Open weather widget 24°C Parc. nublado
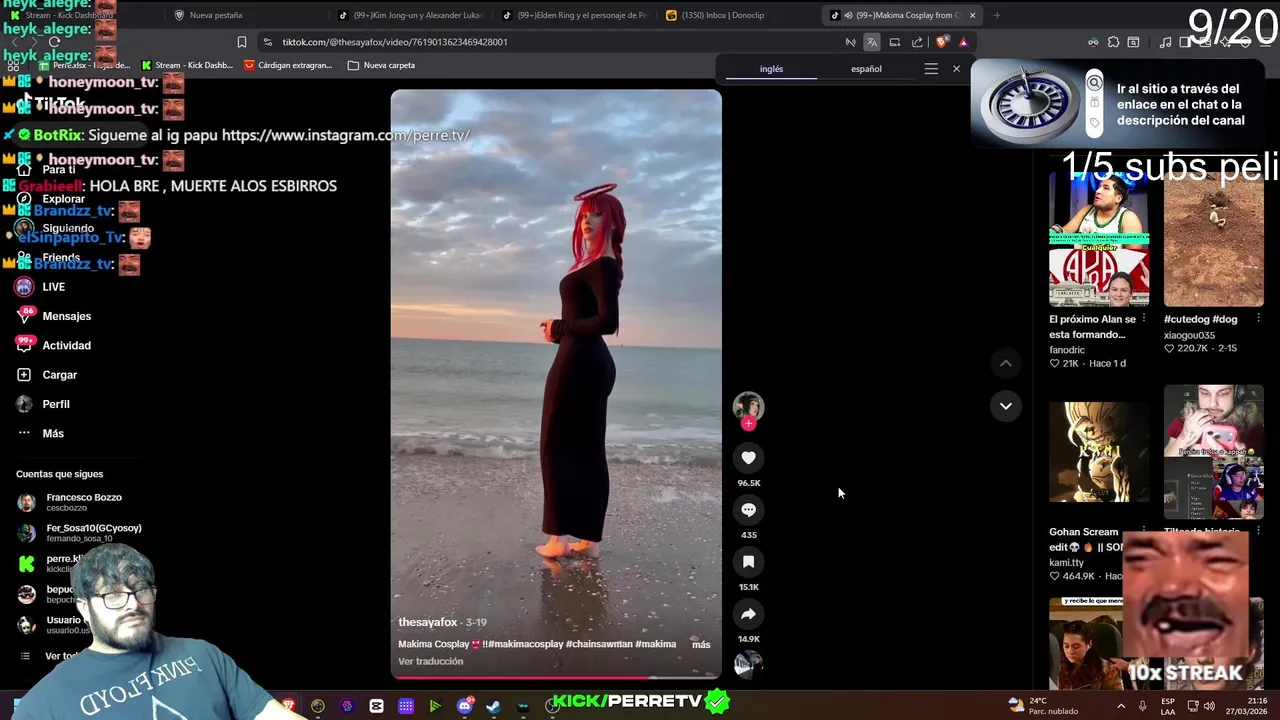The image size is (1280, 720). [x=1043, y=705]
